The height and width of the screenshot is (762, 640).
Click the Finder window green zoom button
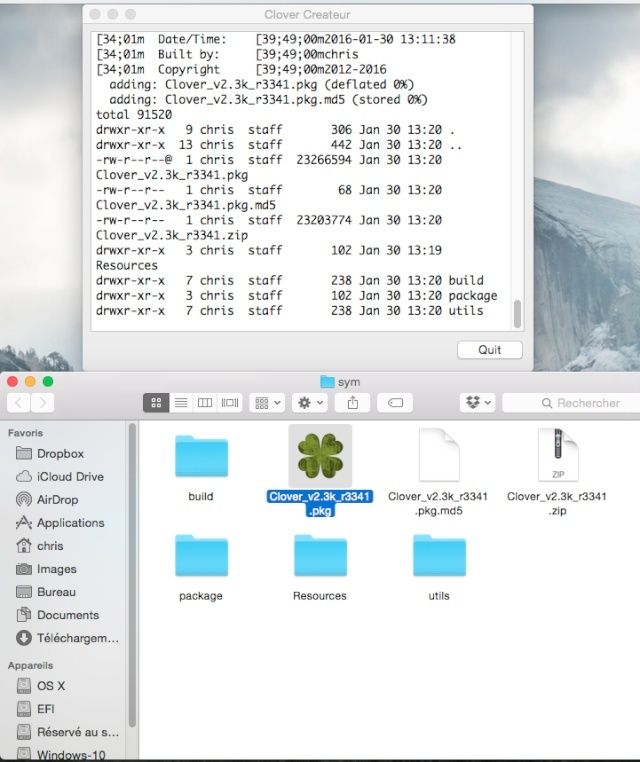click(x=48, y=381)
